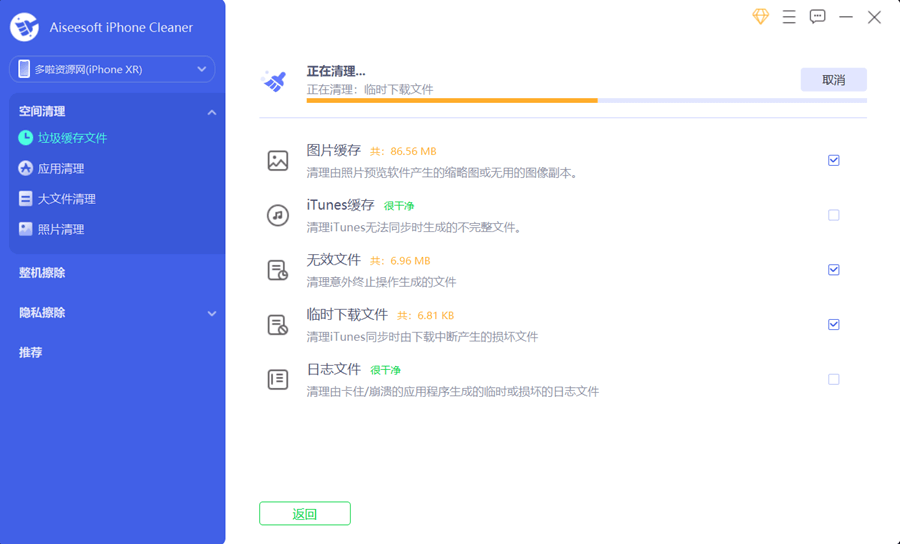Collapse the 空间清理 section chevron
This screenshot has width=900, height=544.
pos(212,112)
